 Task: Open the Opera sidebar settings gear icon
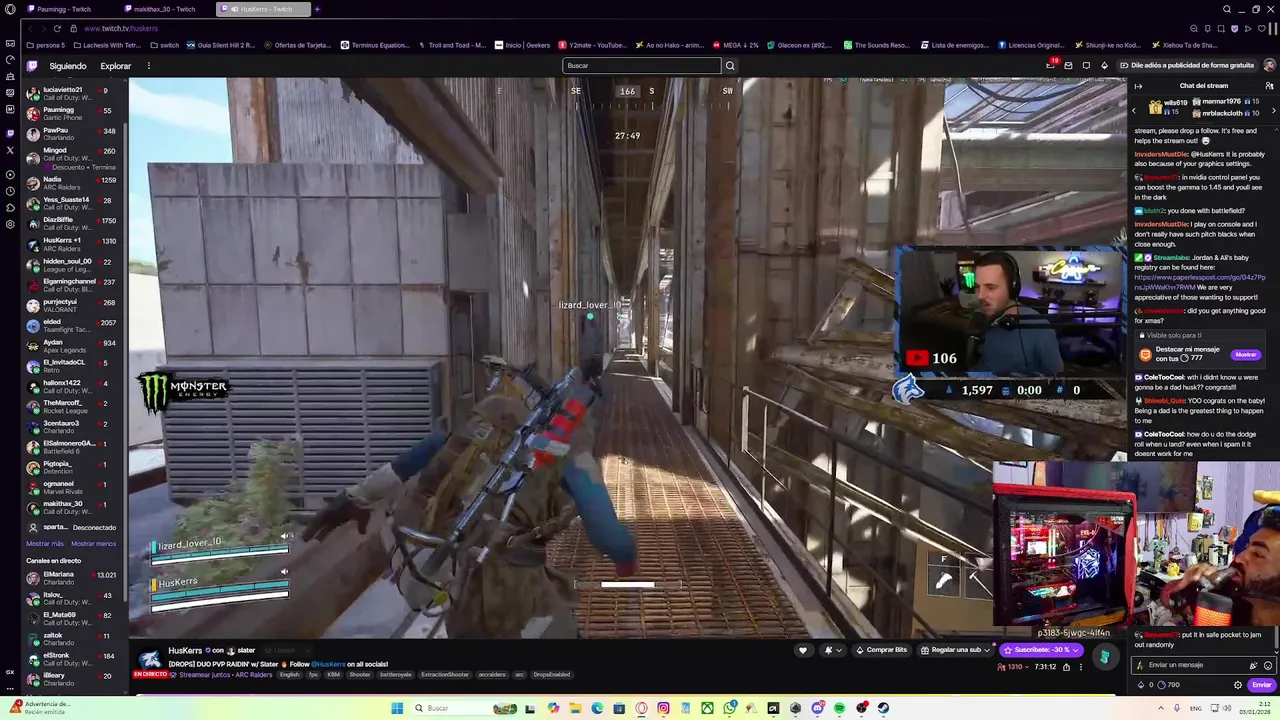pos(10,224)
